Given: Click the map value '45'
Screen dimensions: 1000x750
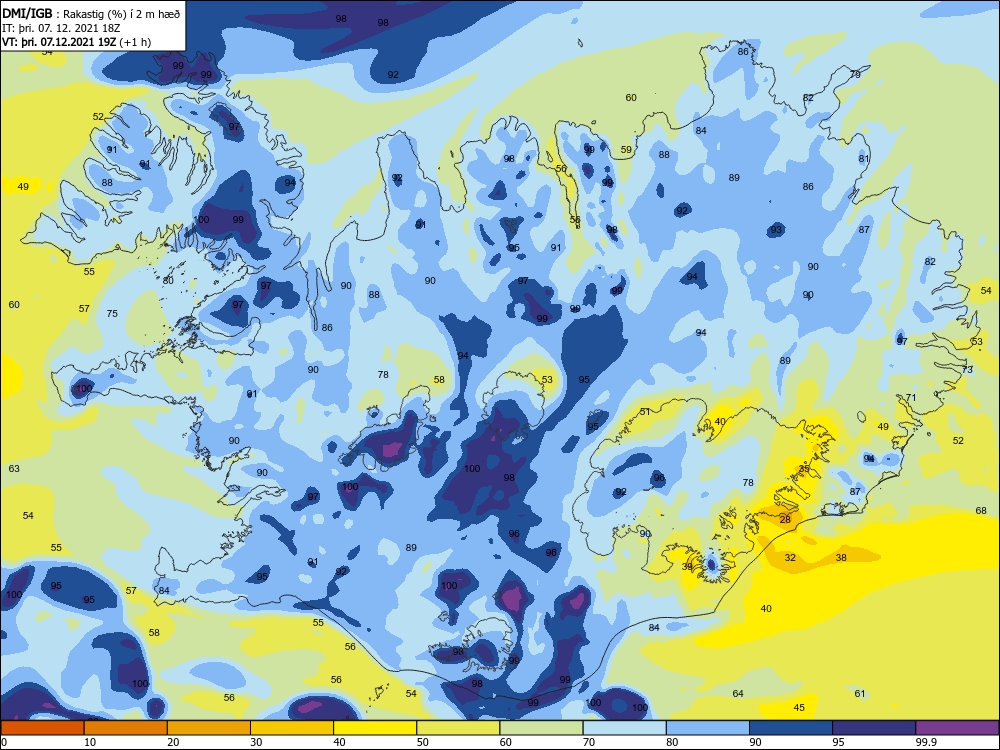Looking at the screenshot, I should point(799,707).
